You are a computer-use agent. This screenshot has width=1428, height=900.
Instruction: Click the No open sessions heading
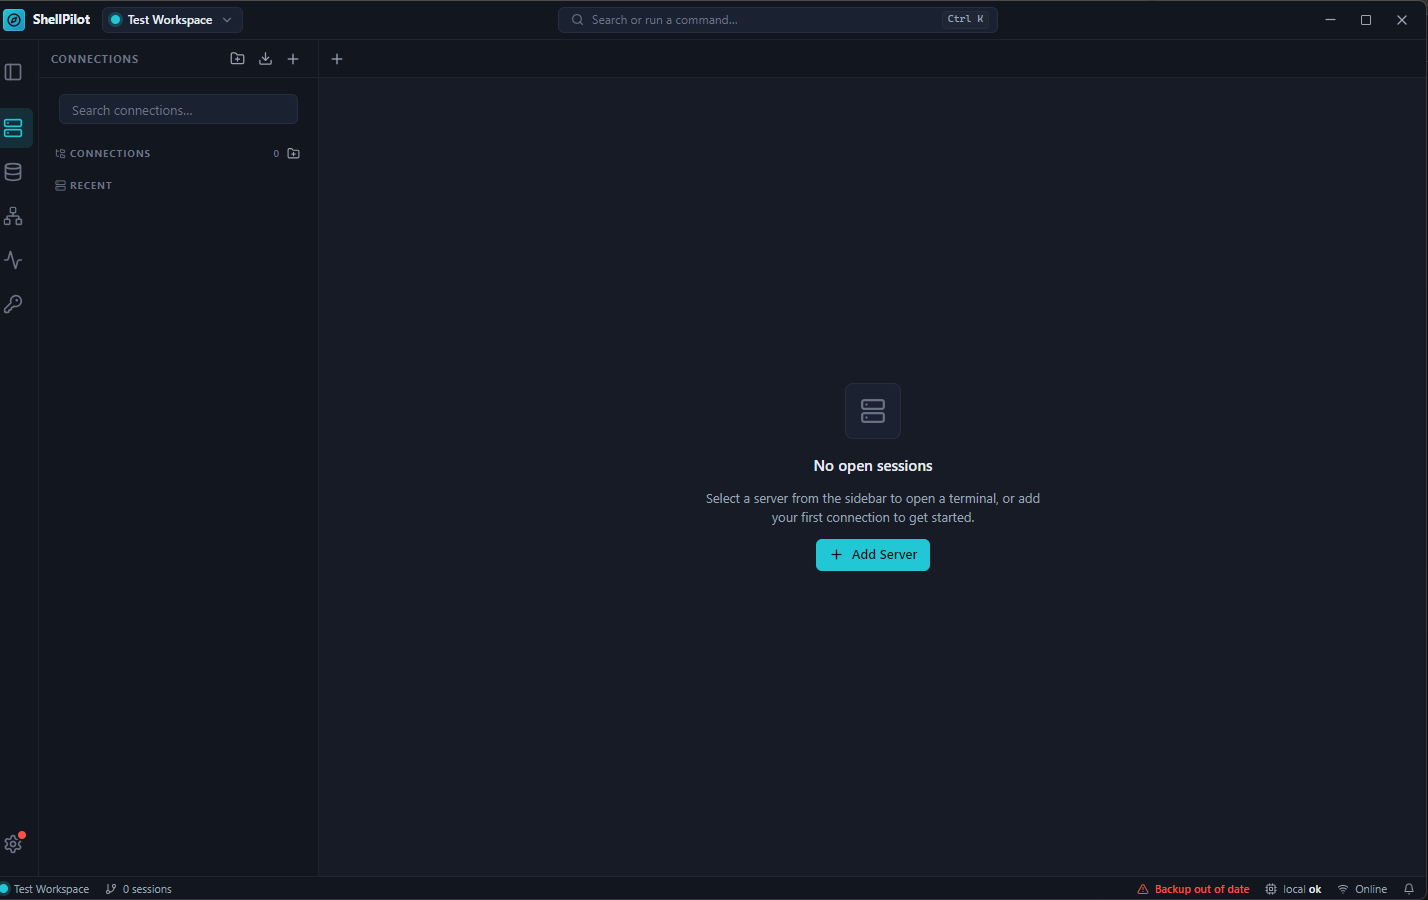point(873,466)
